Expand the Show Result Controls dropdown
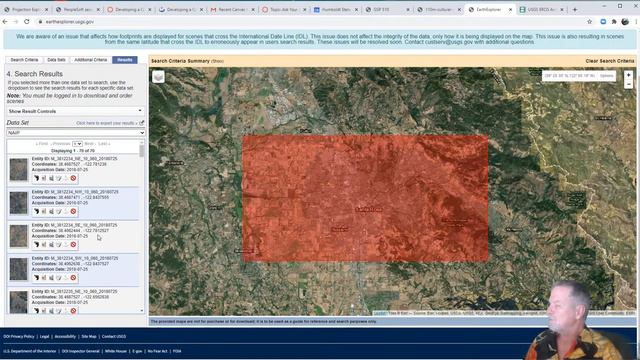The image size is (640, 360). (75, 111)
